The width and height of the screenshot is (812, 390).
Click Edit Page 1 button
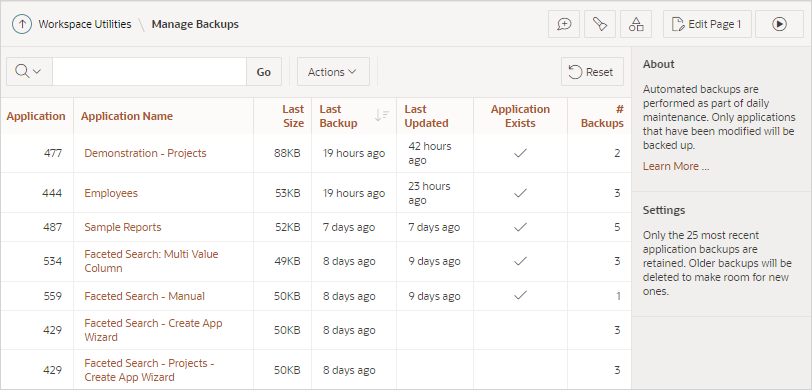707,24
